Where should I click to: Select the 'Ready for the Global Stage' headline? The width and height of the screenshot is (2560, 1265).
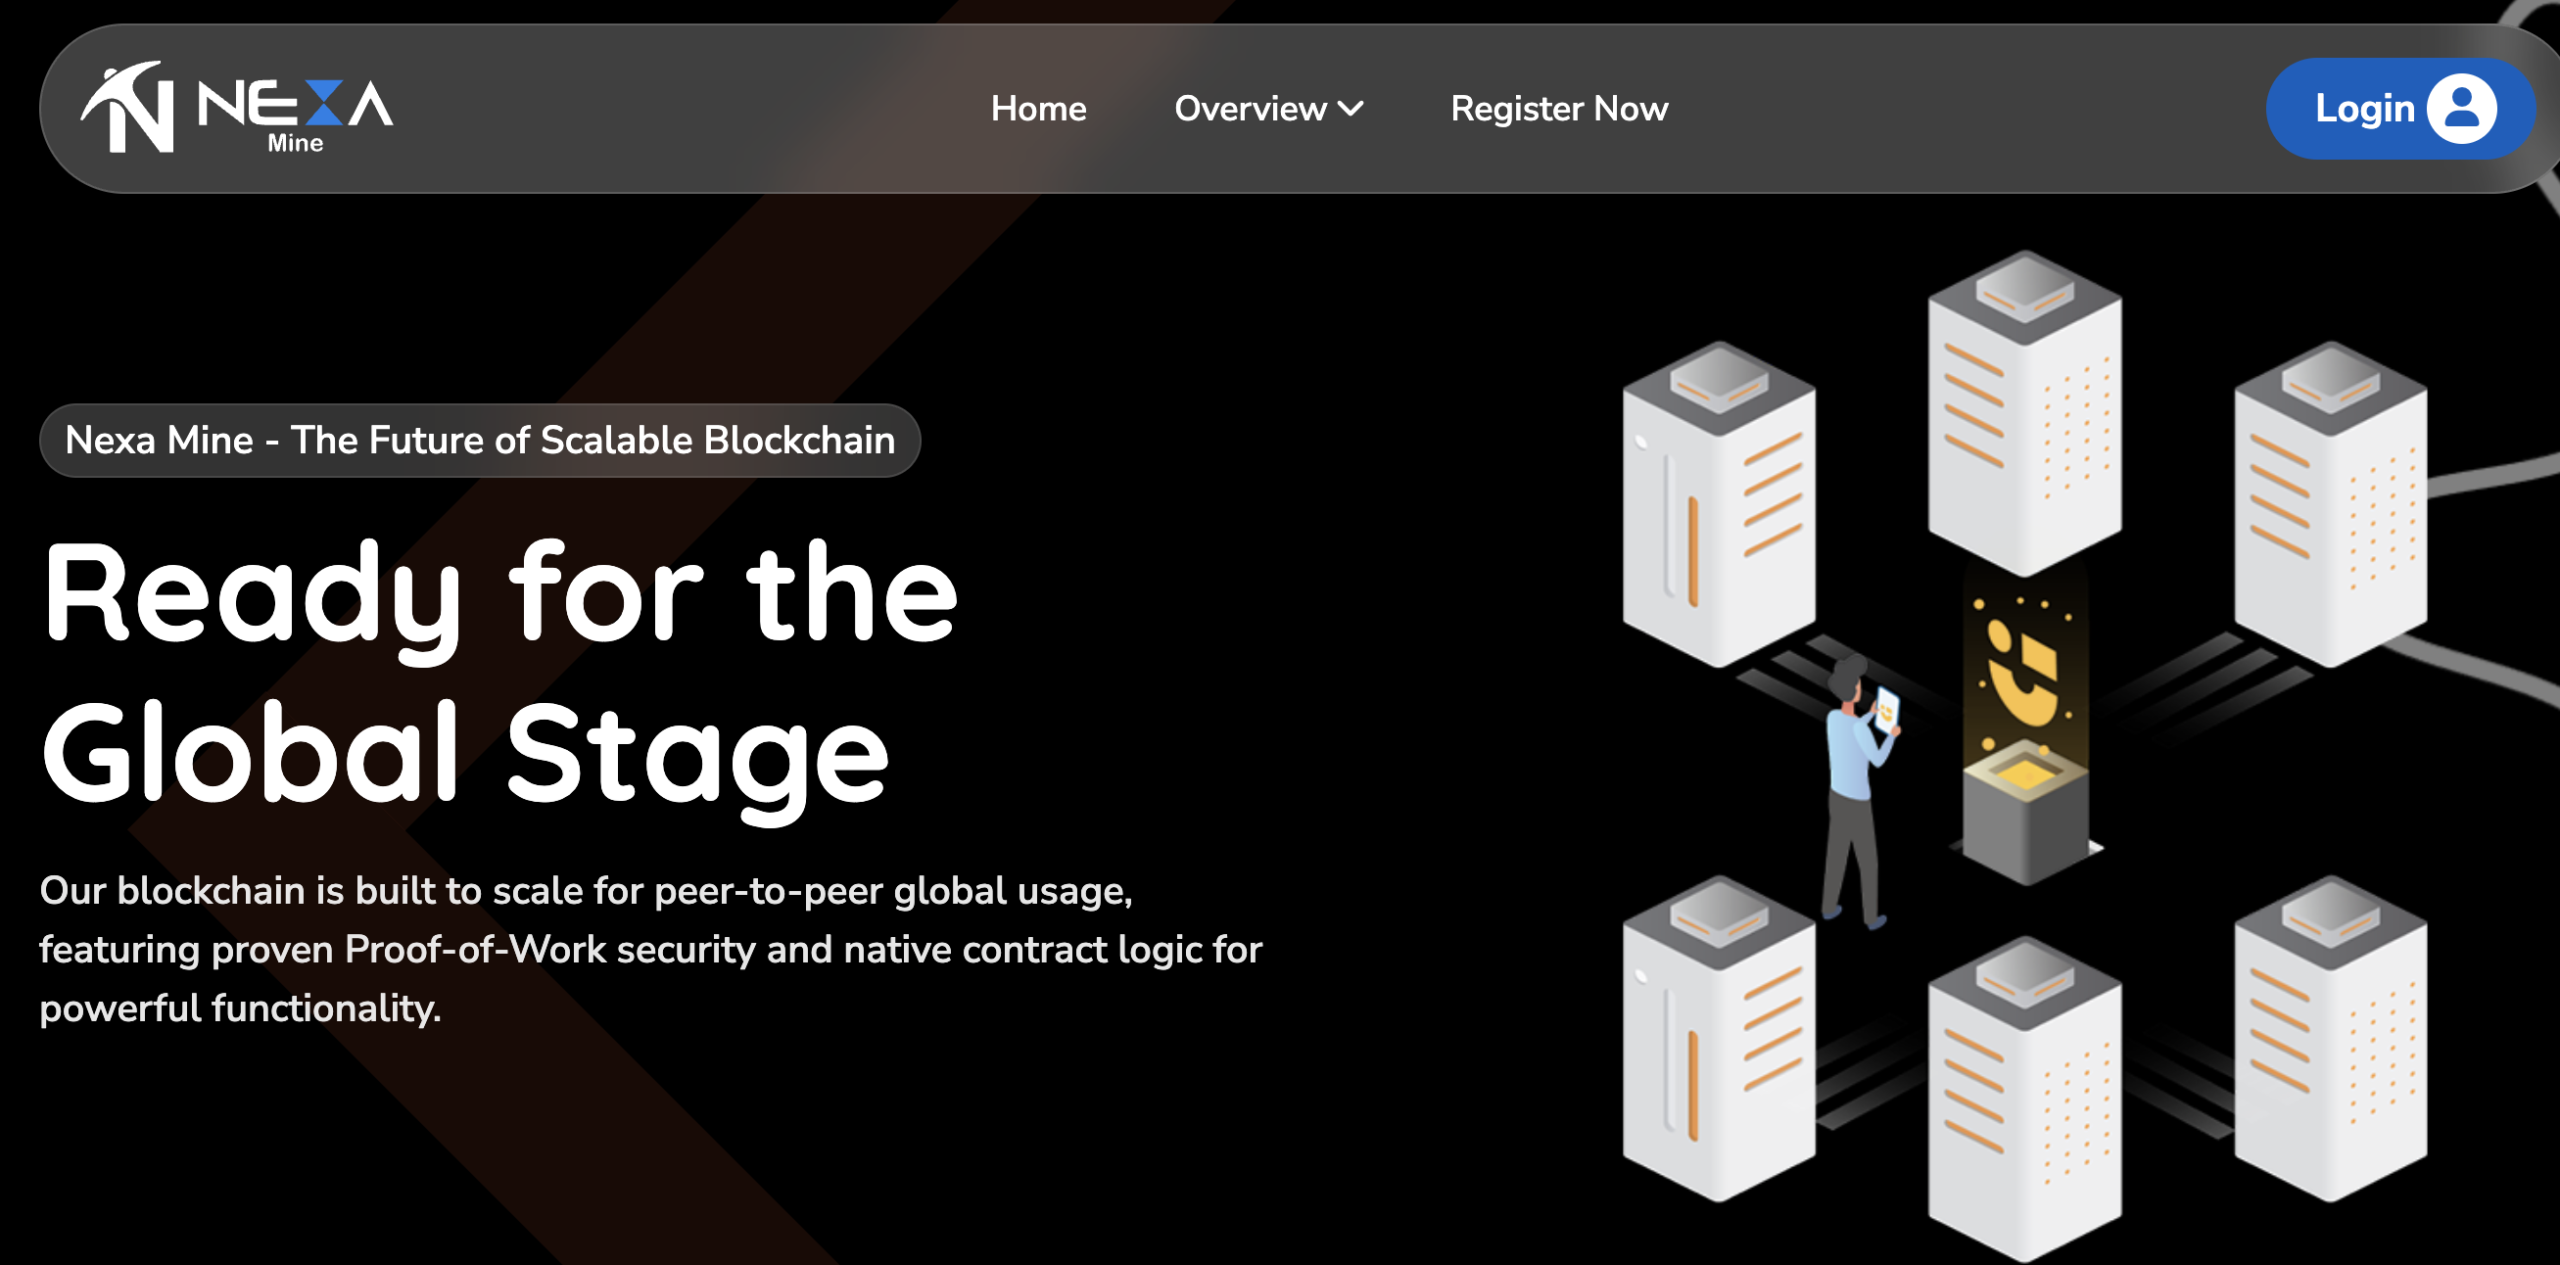[500, 675]
